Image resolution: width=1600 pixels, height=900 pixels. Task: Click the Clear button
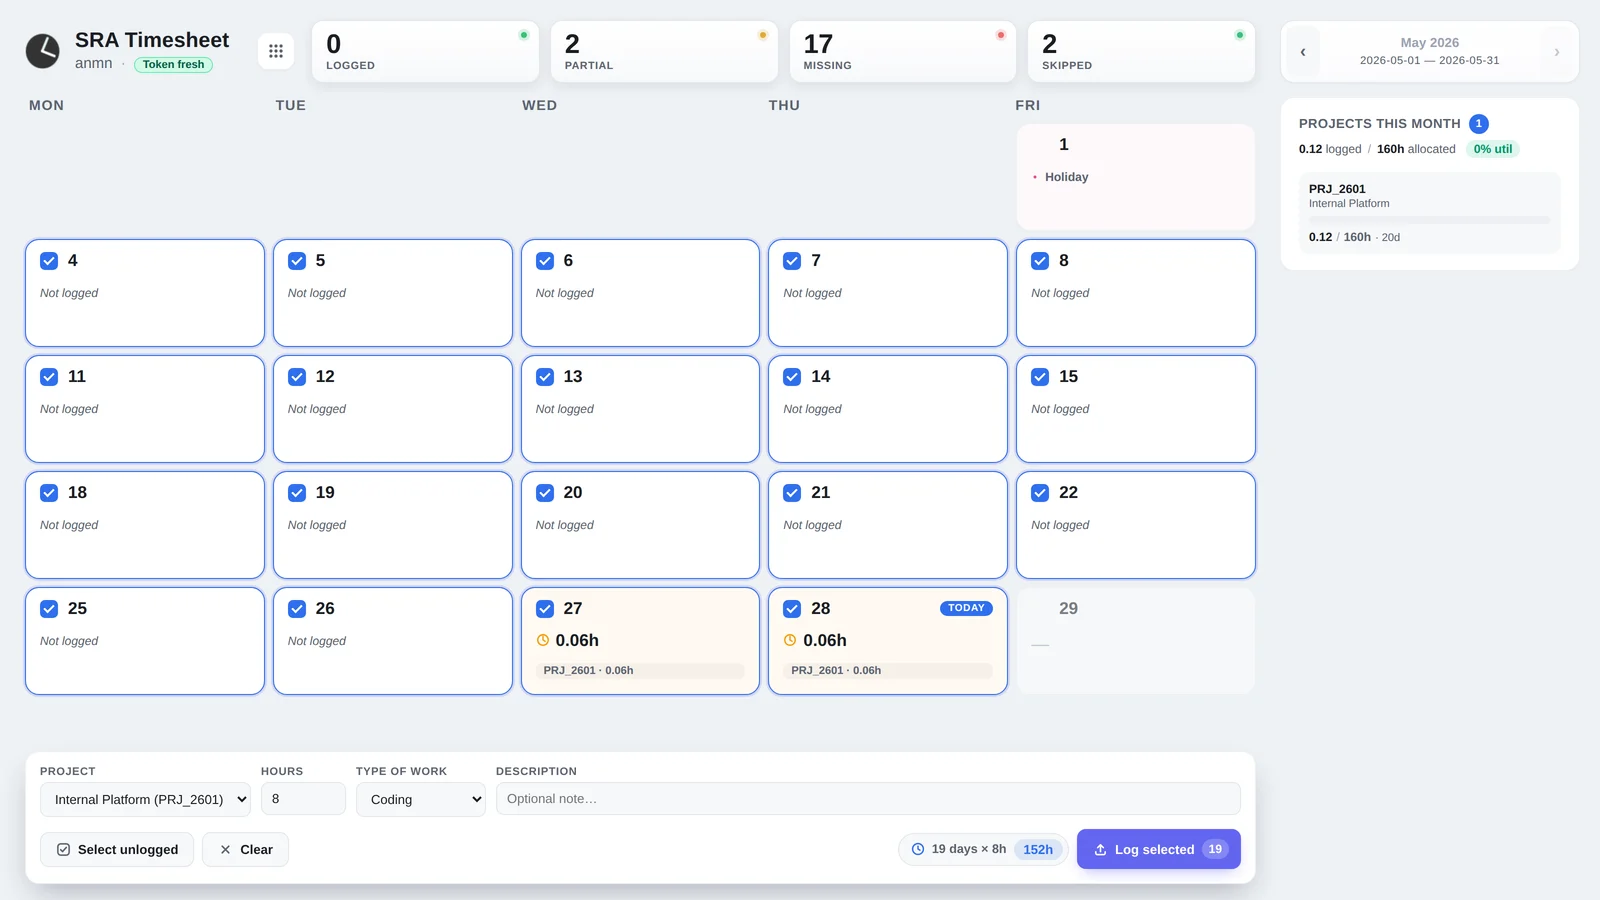[x=245, y=850]
